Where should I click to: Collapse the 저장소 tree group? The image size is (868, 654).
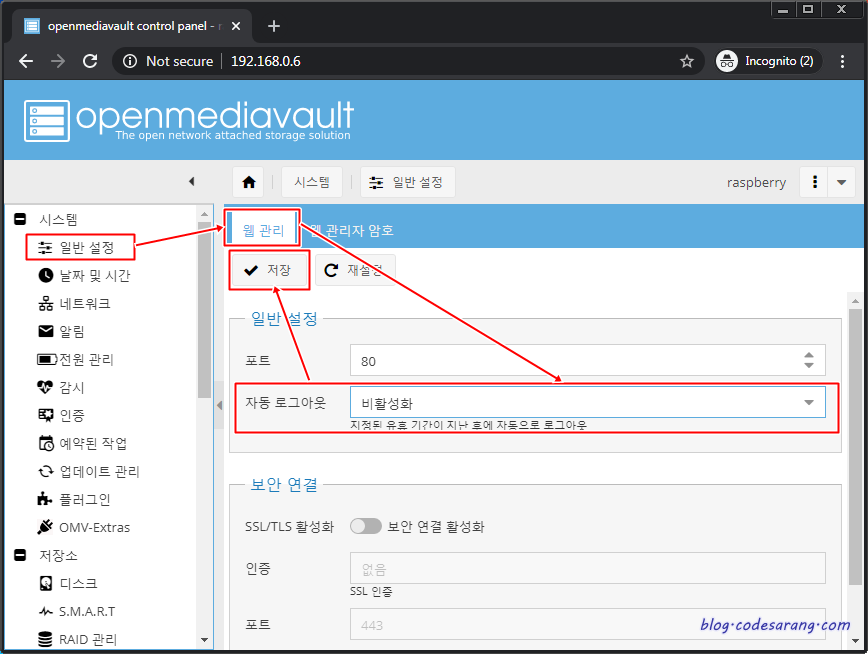(20, 555)
